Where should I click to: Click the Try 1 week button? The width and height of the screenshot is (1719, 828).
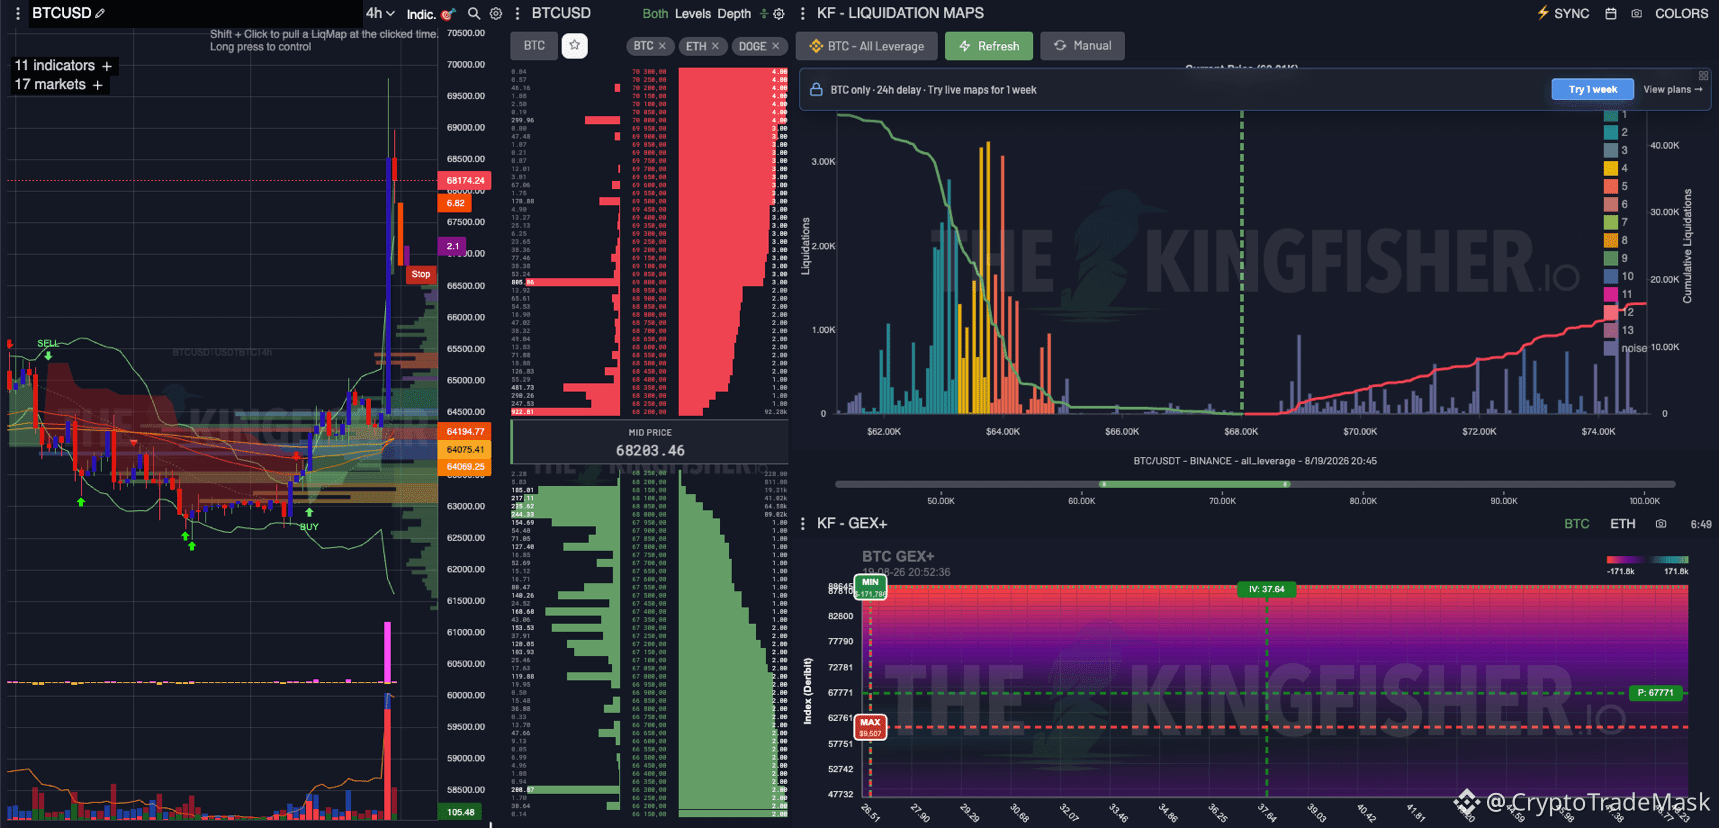1593,90
